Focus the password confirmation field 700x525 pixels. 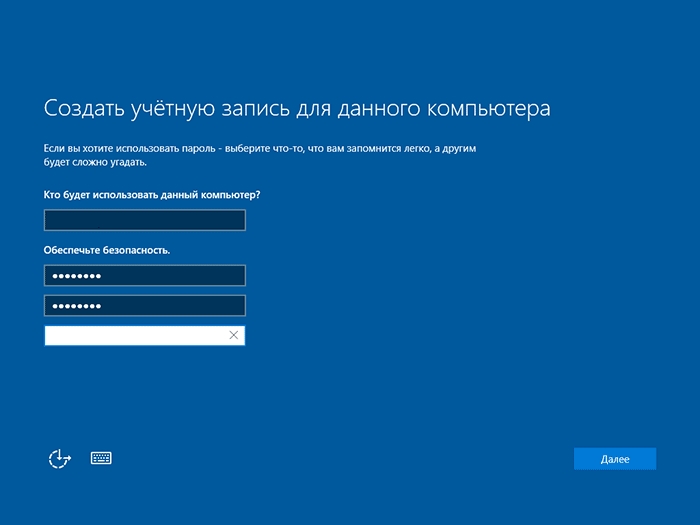(144, 305)
